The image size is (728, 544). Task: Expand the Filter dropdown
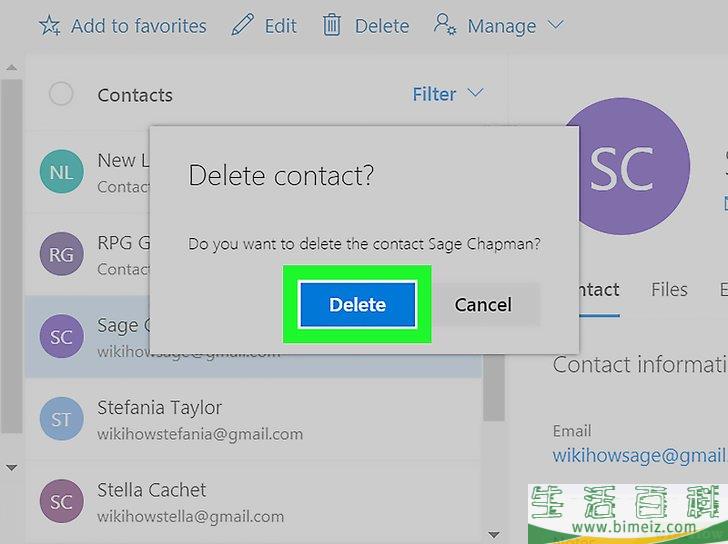coord(448,94)
